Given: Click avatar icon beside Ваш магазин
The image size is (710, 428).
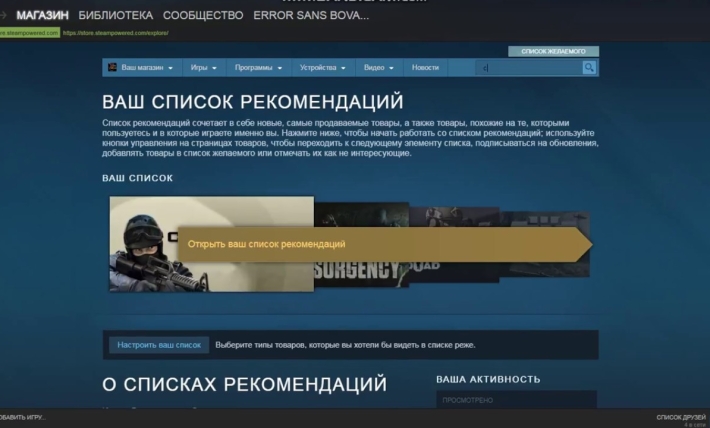Looking at the screenshot, I should (x=112, y=67).
